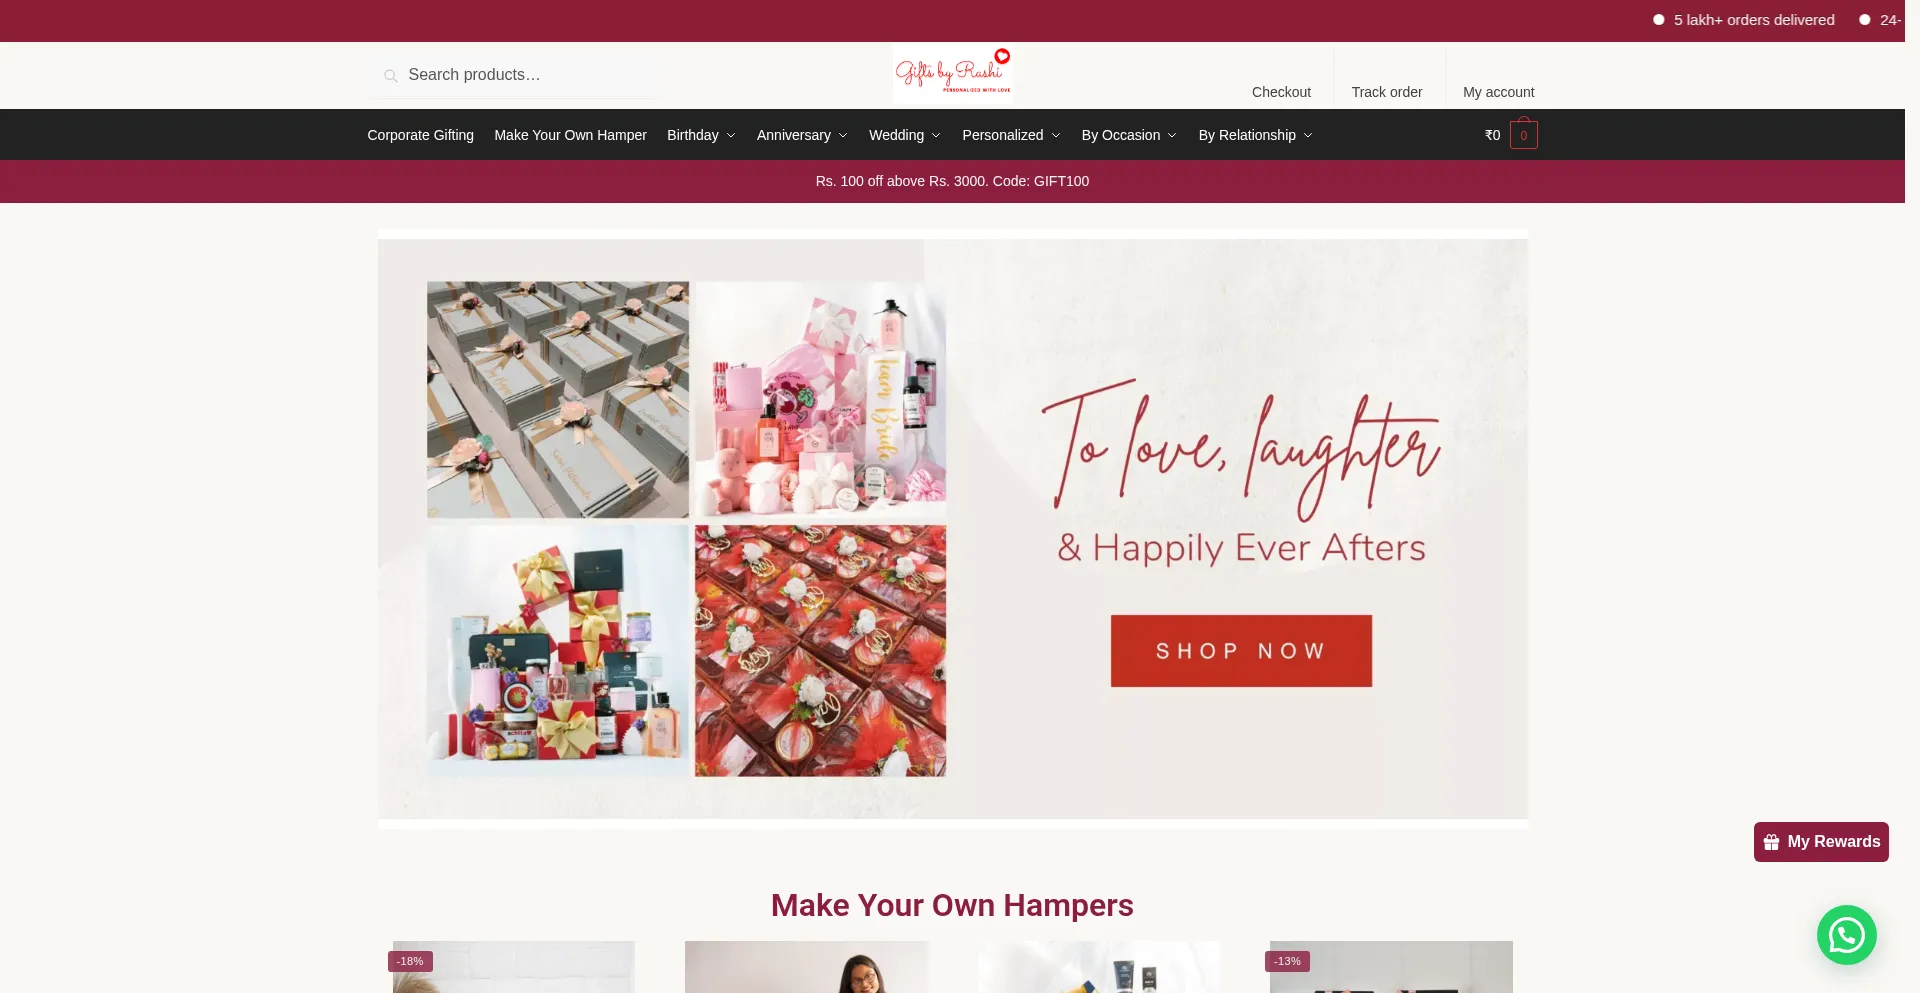Click the gift icon in My Rewards

(1771, 842)
